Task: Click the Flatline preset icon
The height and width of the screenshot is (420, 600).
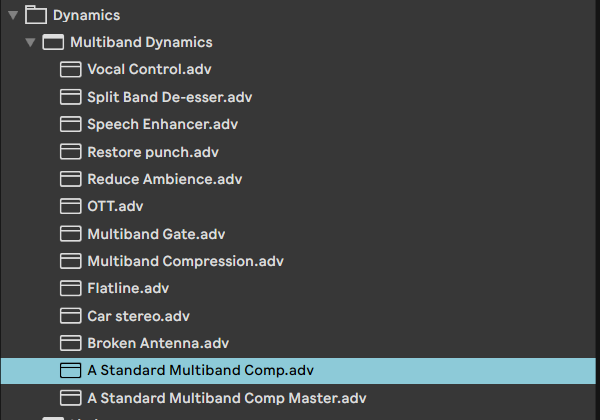Action: [70, 289]
